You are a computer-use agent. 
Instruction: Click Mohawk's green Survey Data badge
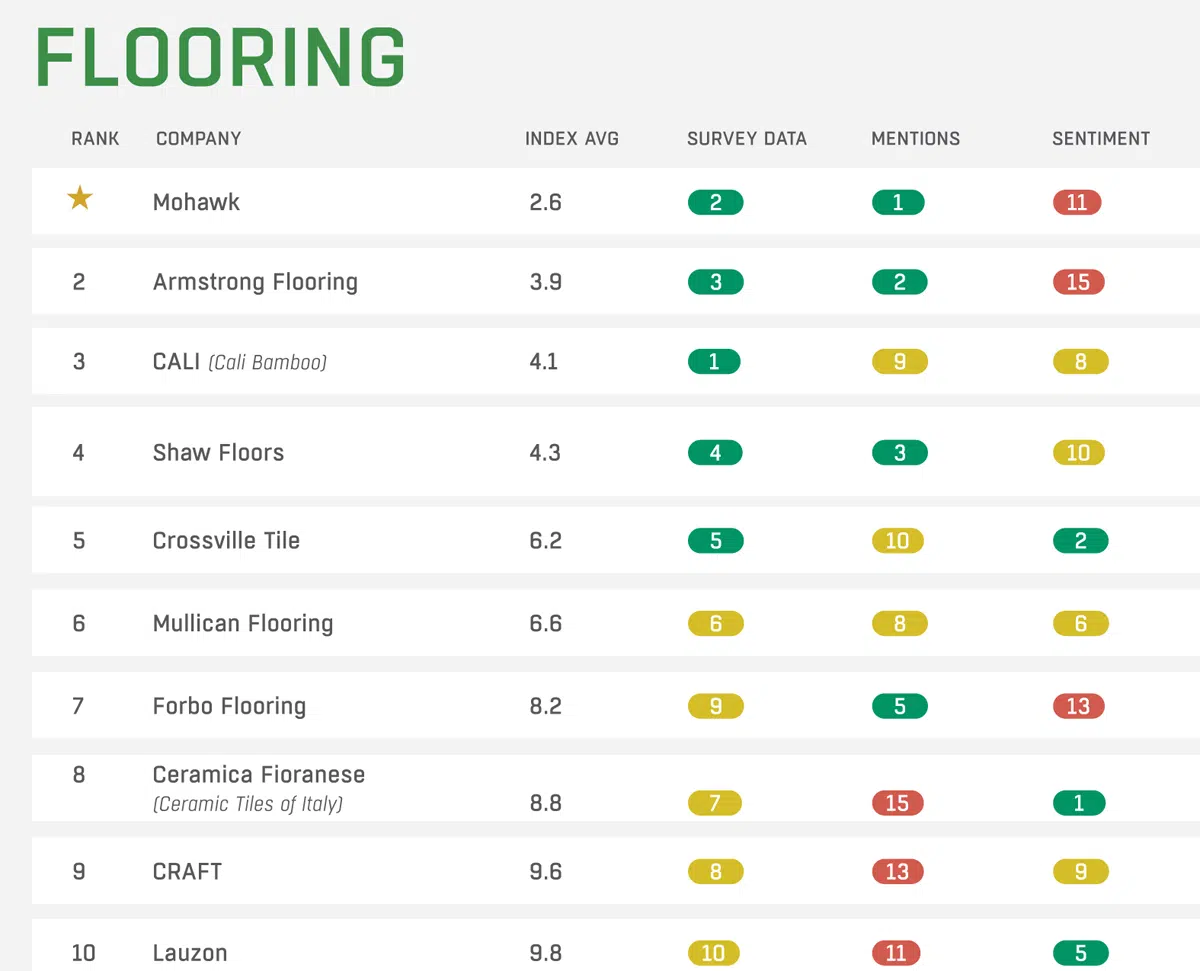point(716,203)
